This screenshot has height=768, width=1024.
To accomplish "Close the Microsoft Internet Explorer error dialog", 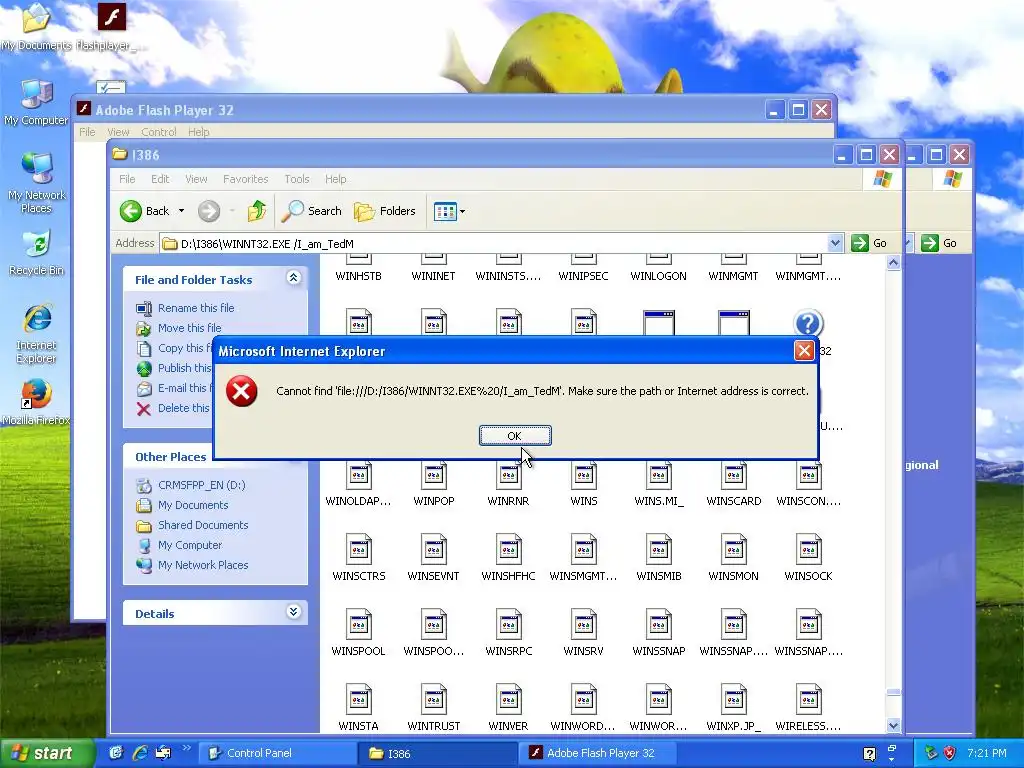I will [804, 351].
